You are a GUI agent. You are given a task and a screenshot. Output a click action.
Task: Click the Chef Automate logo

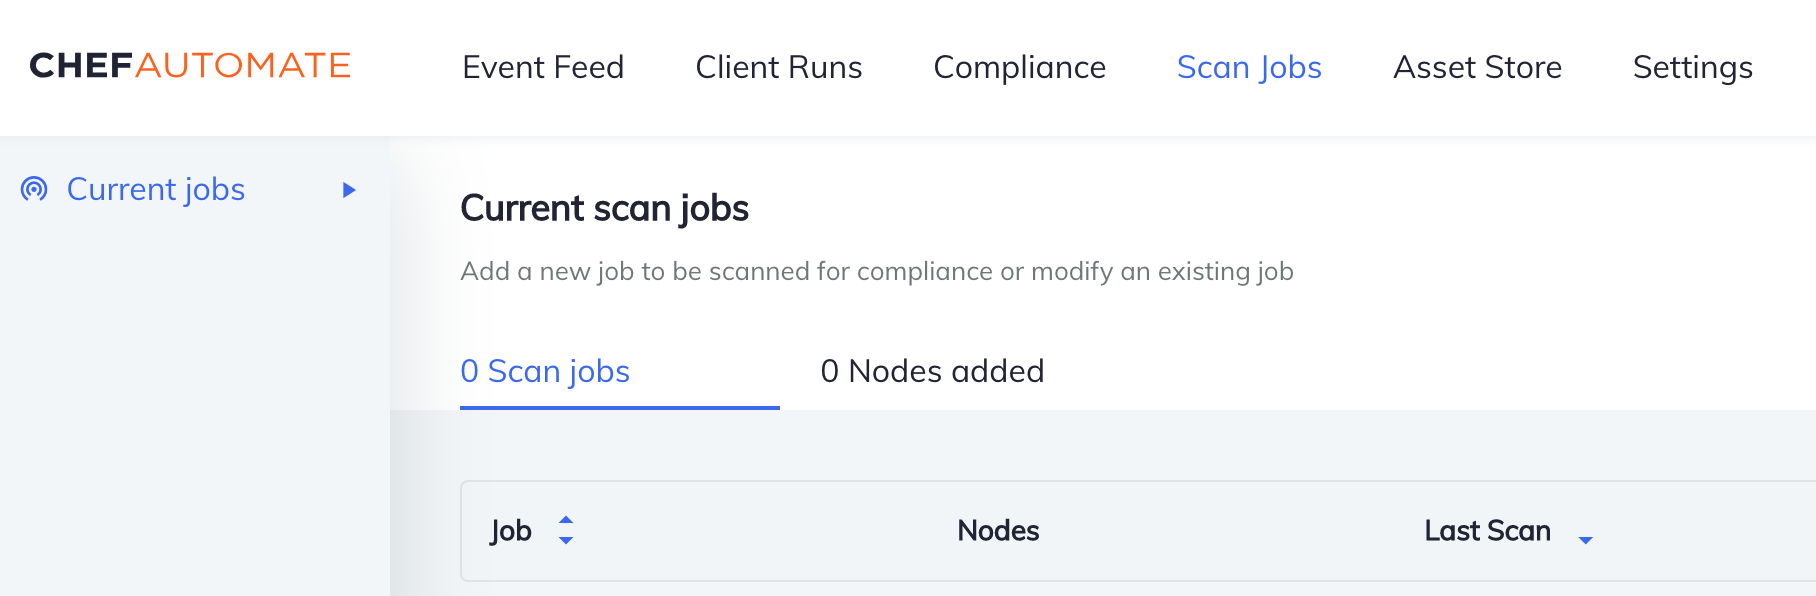tap(190, 66)
